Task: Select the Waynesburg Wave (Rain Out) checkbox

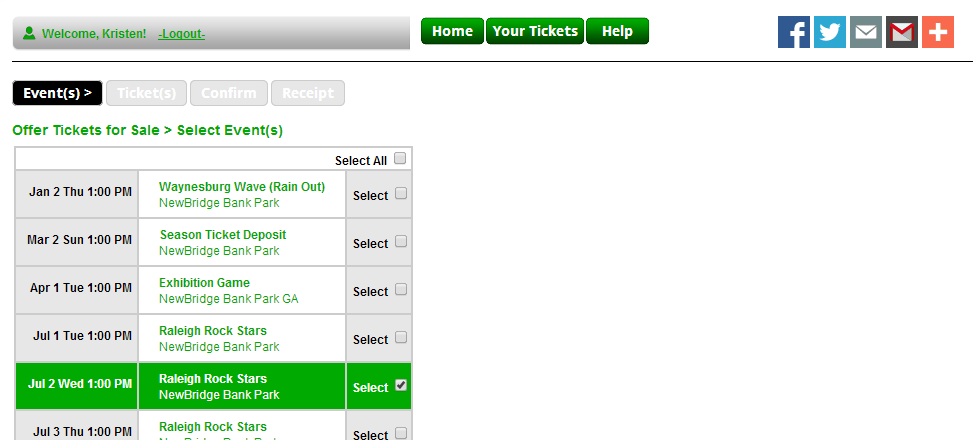Action: click(x=401, y=194)
